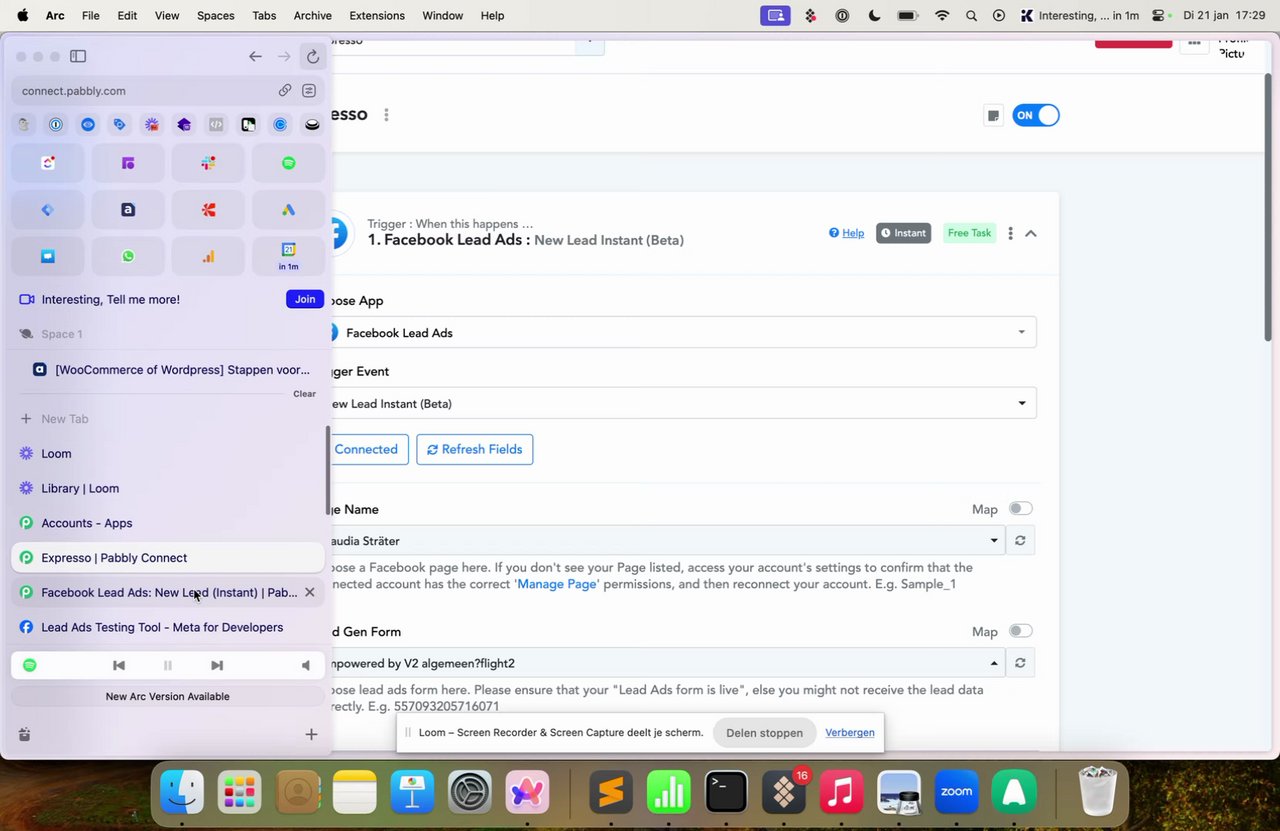
Task: Click New Arc Version Available banner
Action: [168, 696]
